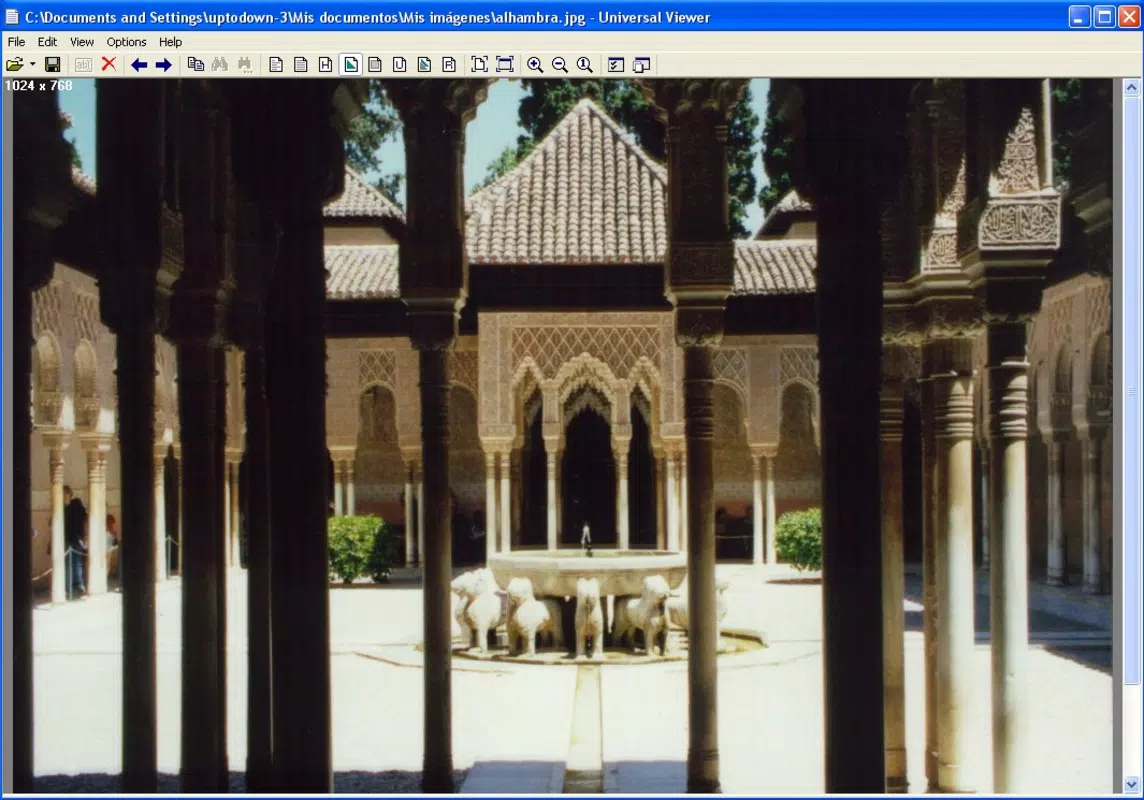
Task: Go to next file with right blue arrow
Action: [163, 65]
